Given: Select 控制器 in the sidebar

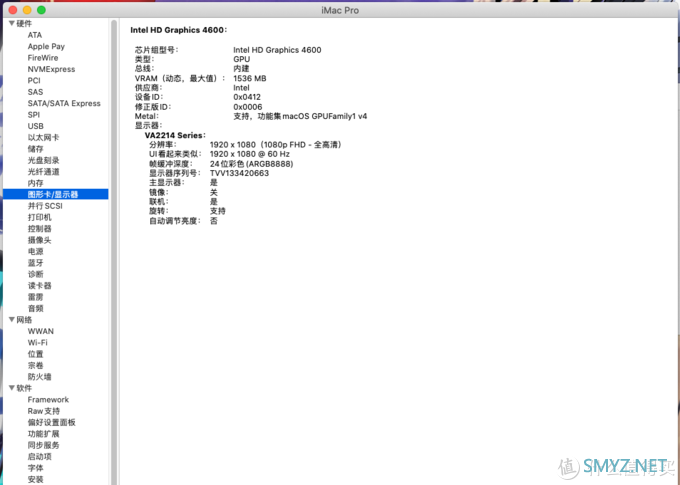Looking at the screenshot, I should (39, 229).
